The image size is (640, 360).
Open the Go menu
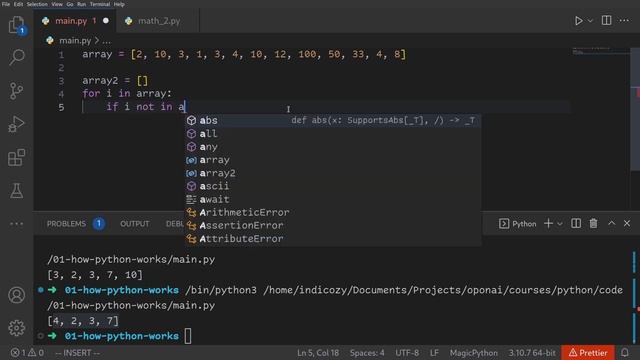coord(70,4)
